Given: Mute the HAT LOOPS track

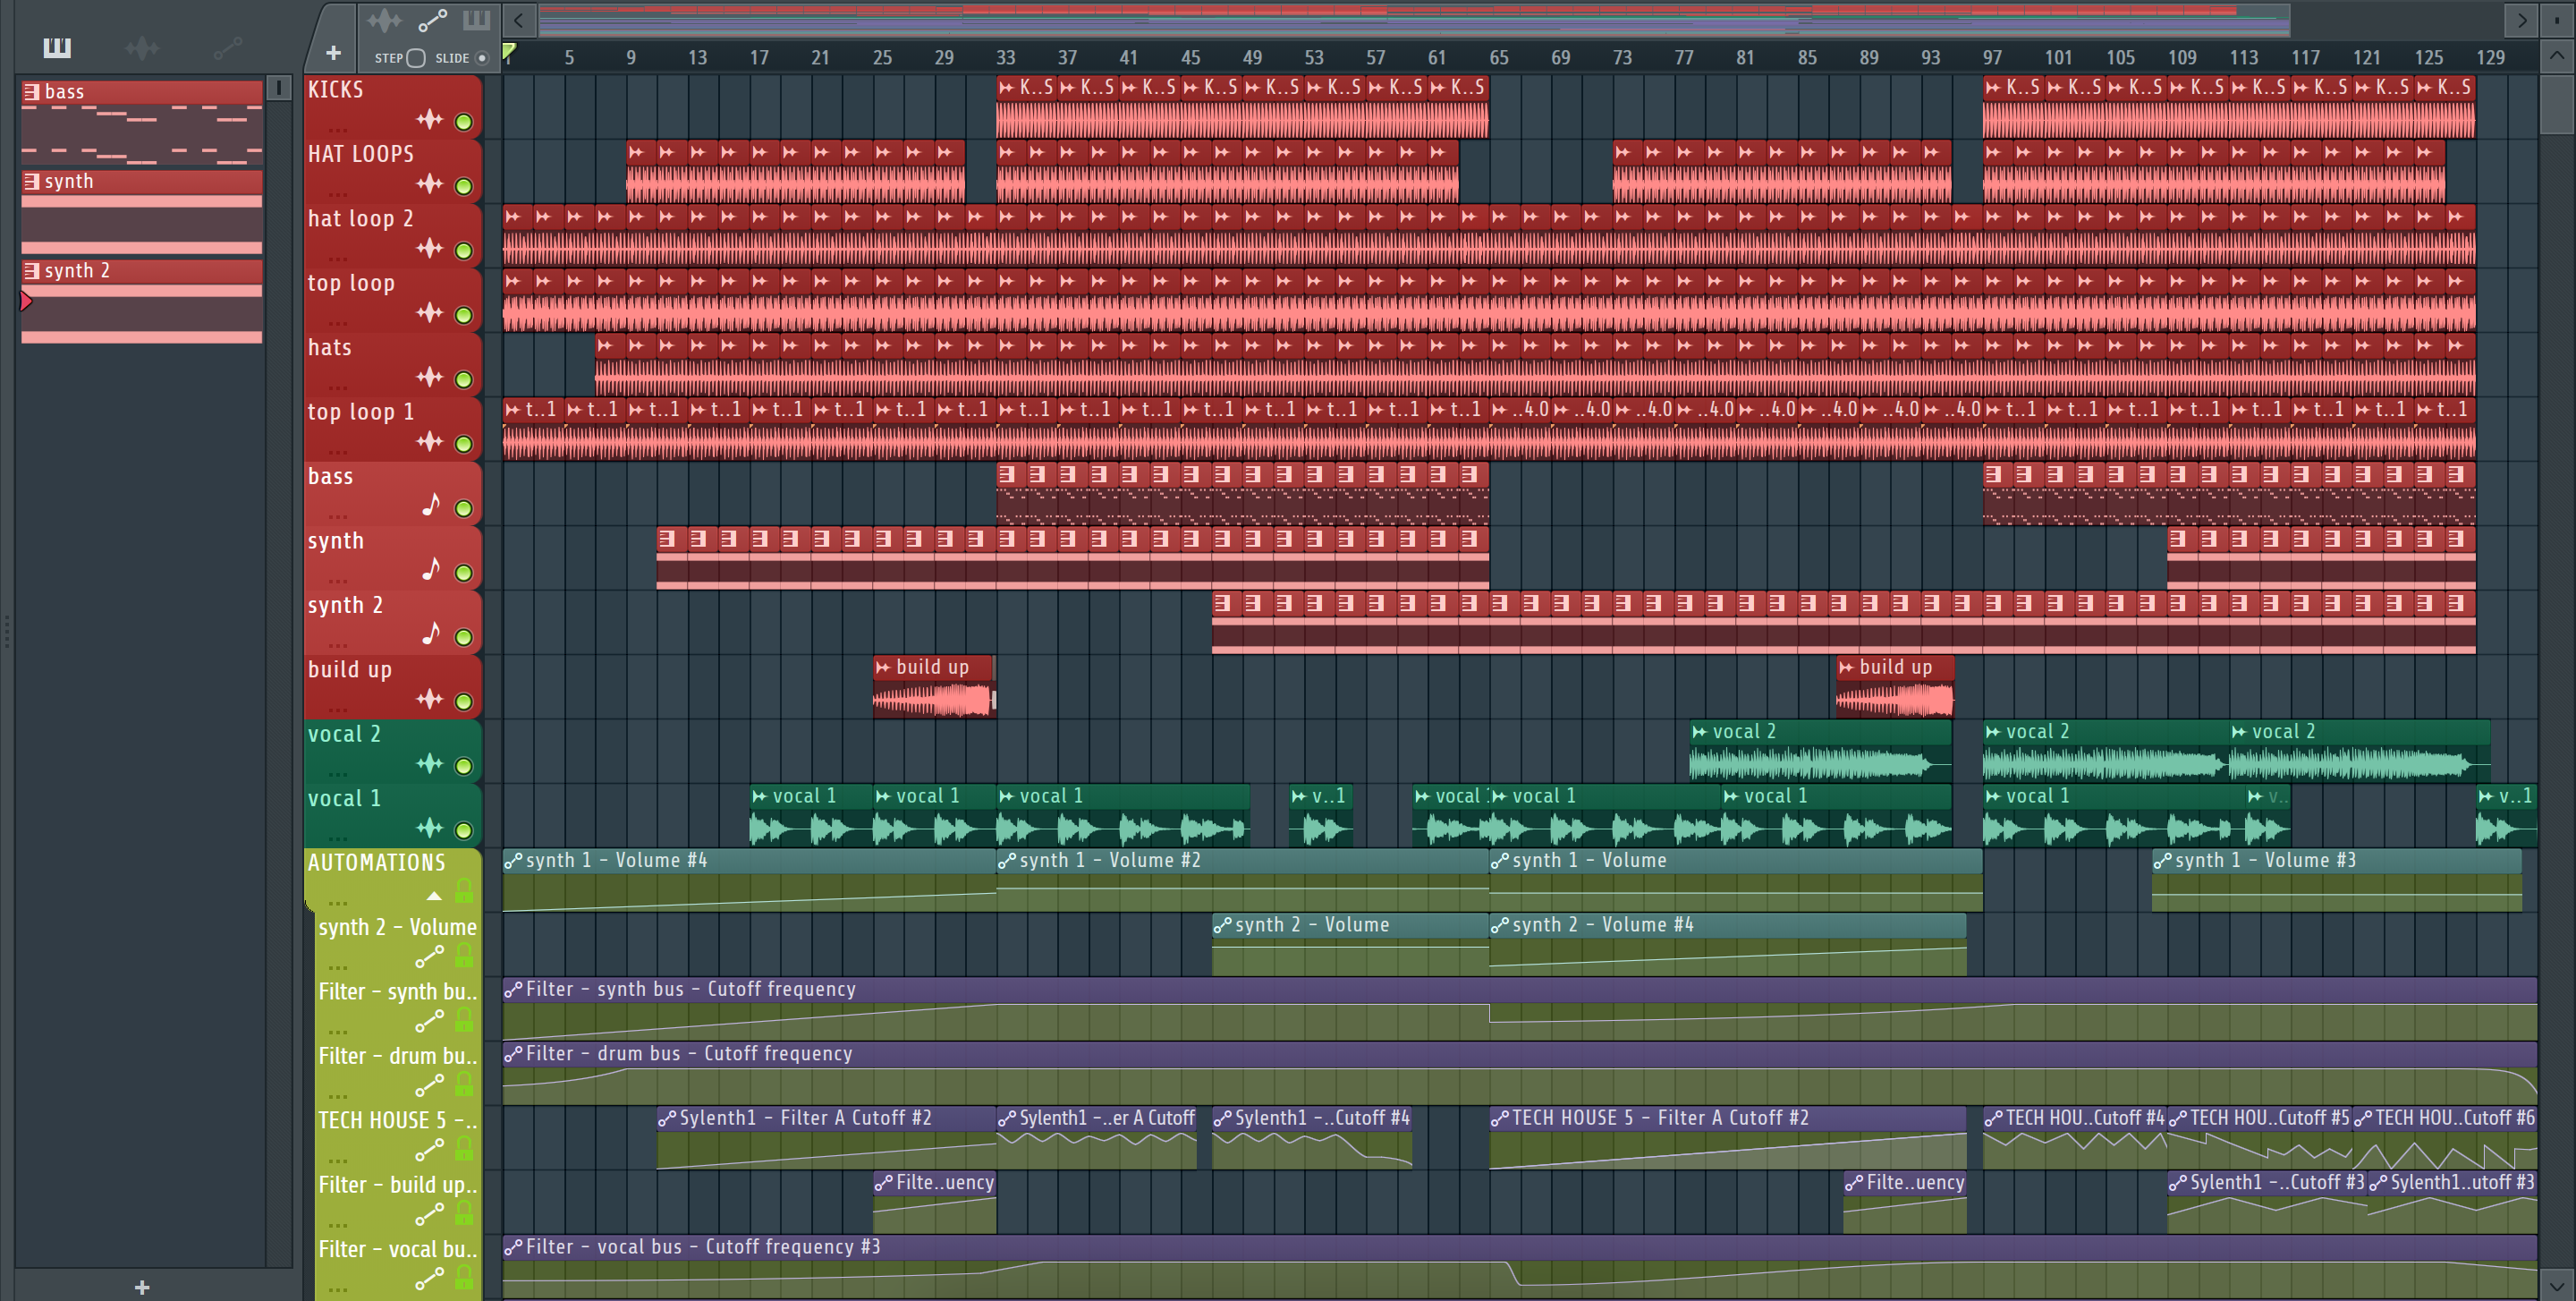Looking at the screenshot, I should click(x=464, y=186).
